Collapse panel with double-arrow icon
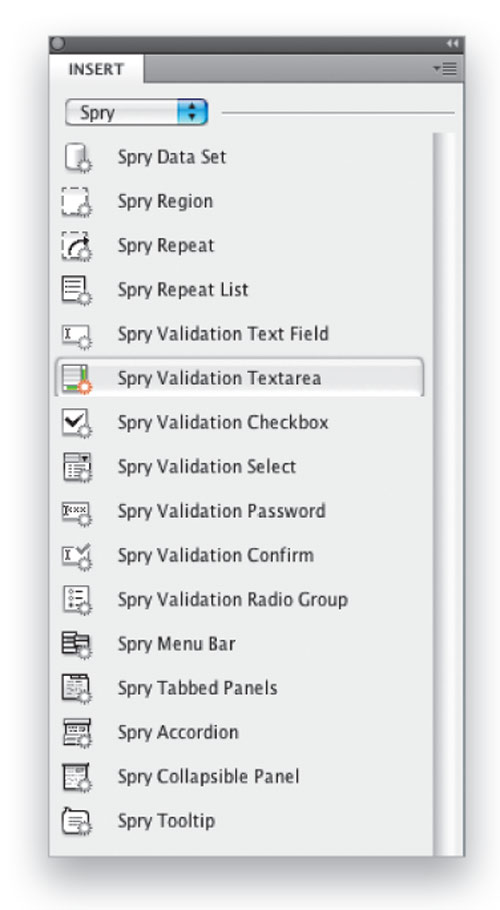Screen dimensions: 500x910 451,44
